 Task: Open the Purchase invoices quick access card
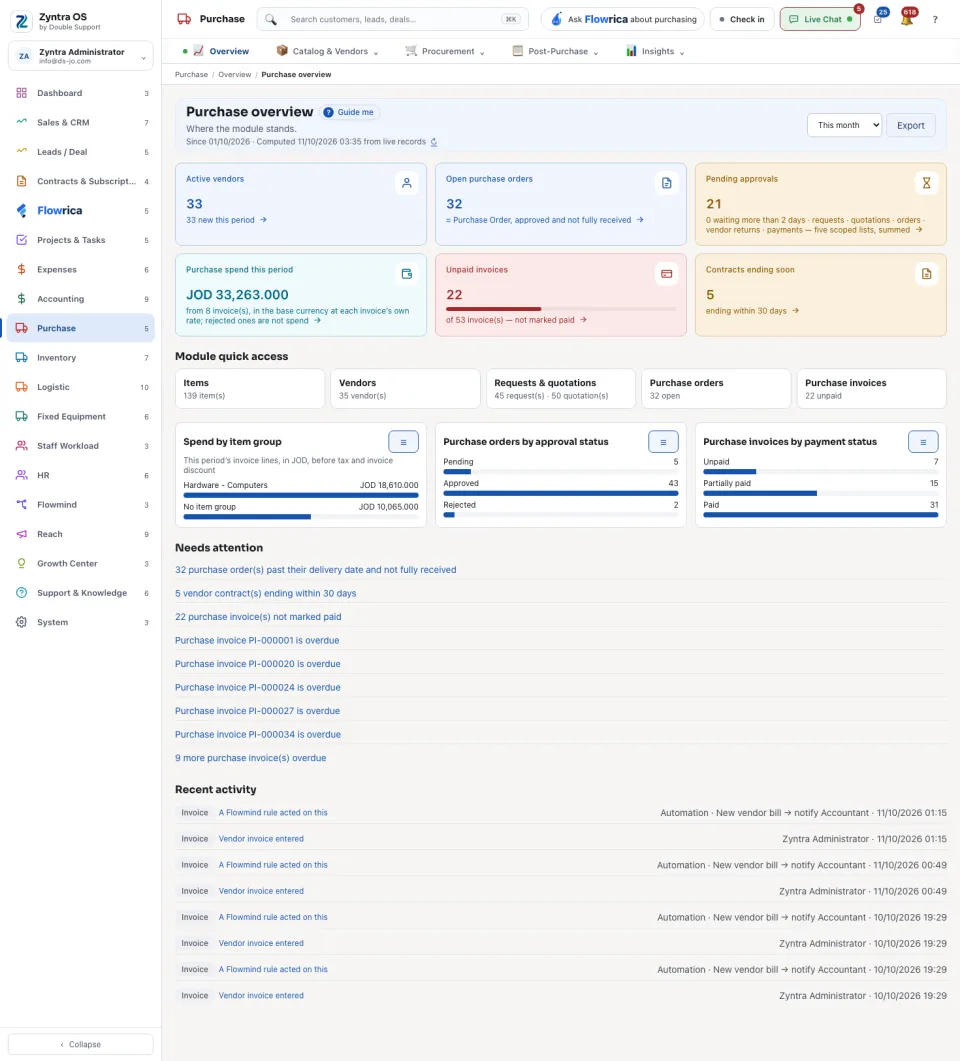click(871, 388)
